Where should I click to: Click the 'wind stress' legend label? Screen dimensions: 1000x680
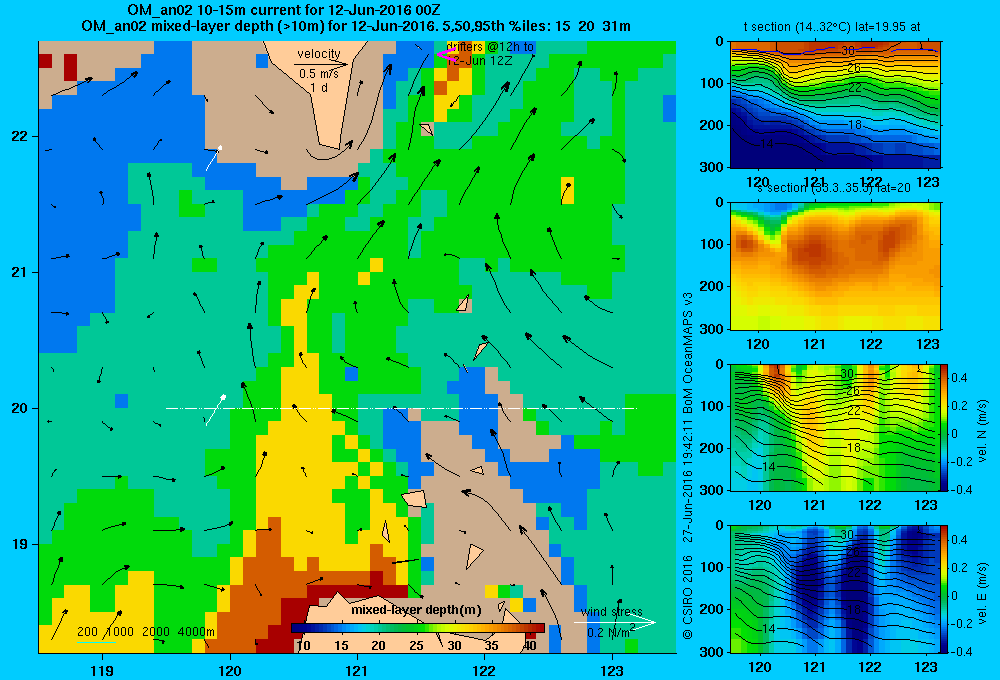(612, 611)
